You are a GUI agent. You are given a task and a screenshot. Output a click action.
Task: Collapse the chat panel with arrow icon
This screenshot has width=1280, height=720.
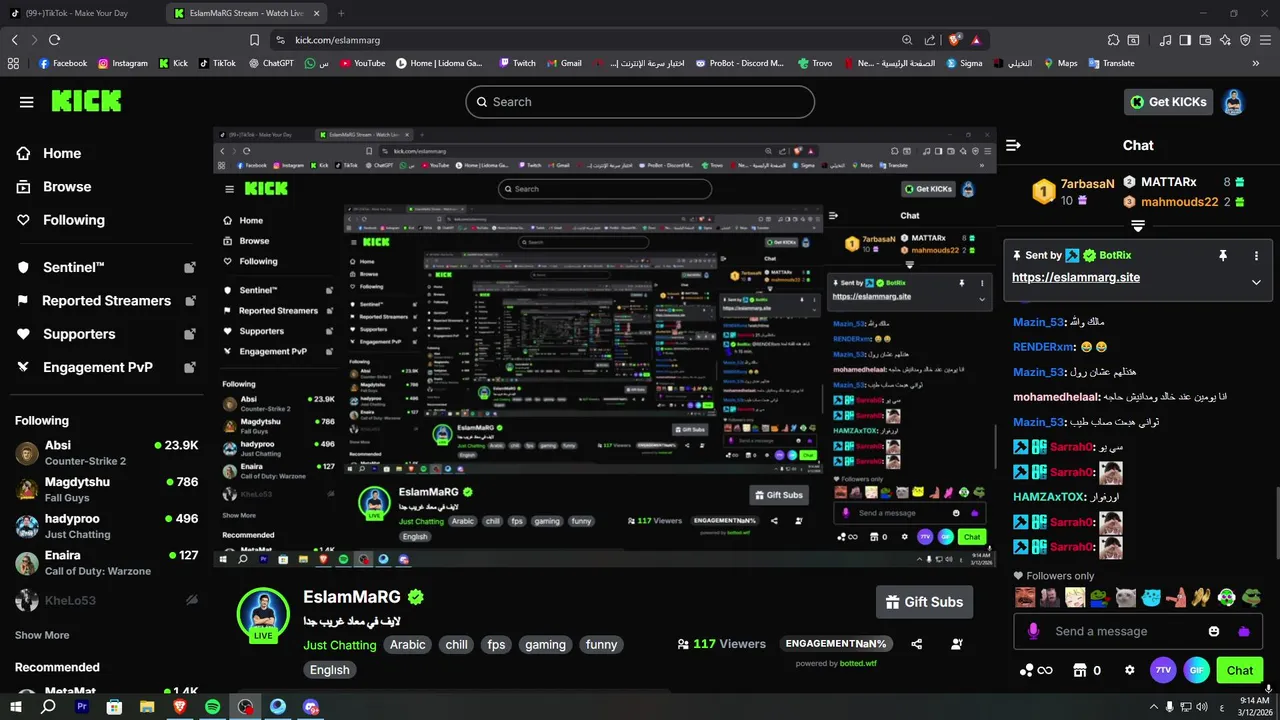pyautogui.click(x=1013, y=145)
